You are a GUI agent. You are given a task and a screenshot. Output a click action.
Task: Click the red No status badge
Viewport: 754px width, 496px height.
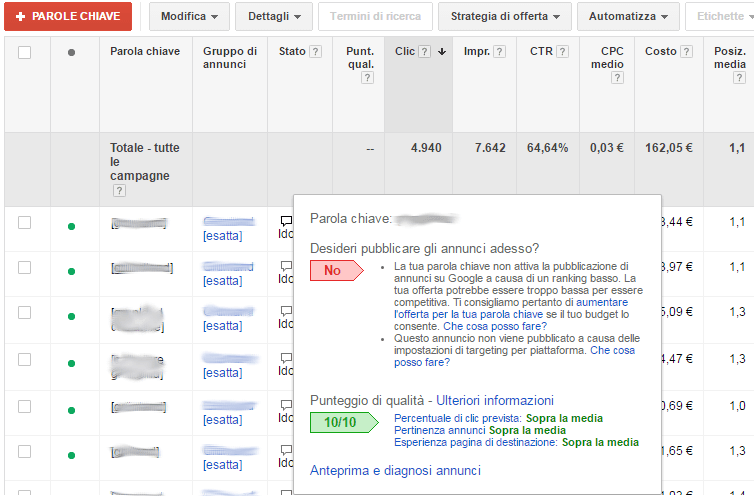click(337, 270)
